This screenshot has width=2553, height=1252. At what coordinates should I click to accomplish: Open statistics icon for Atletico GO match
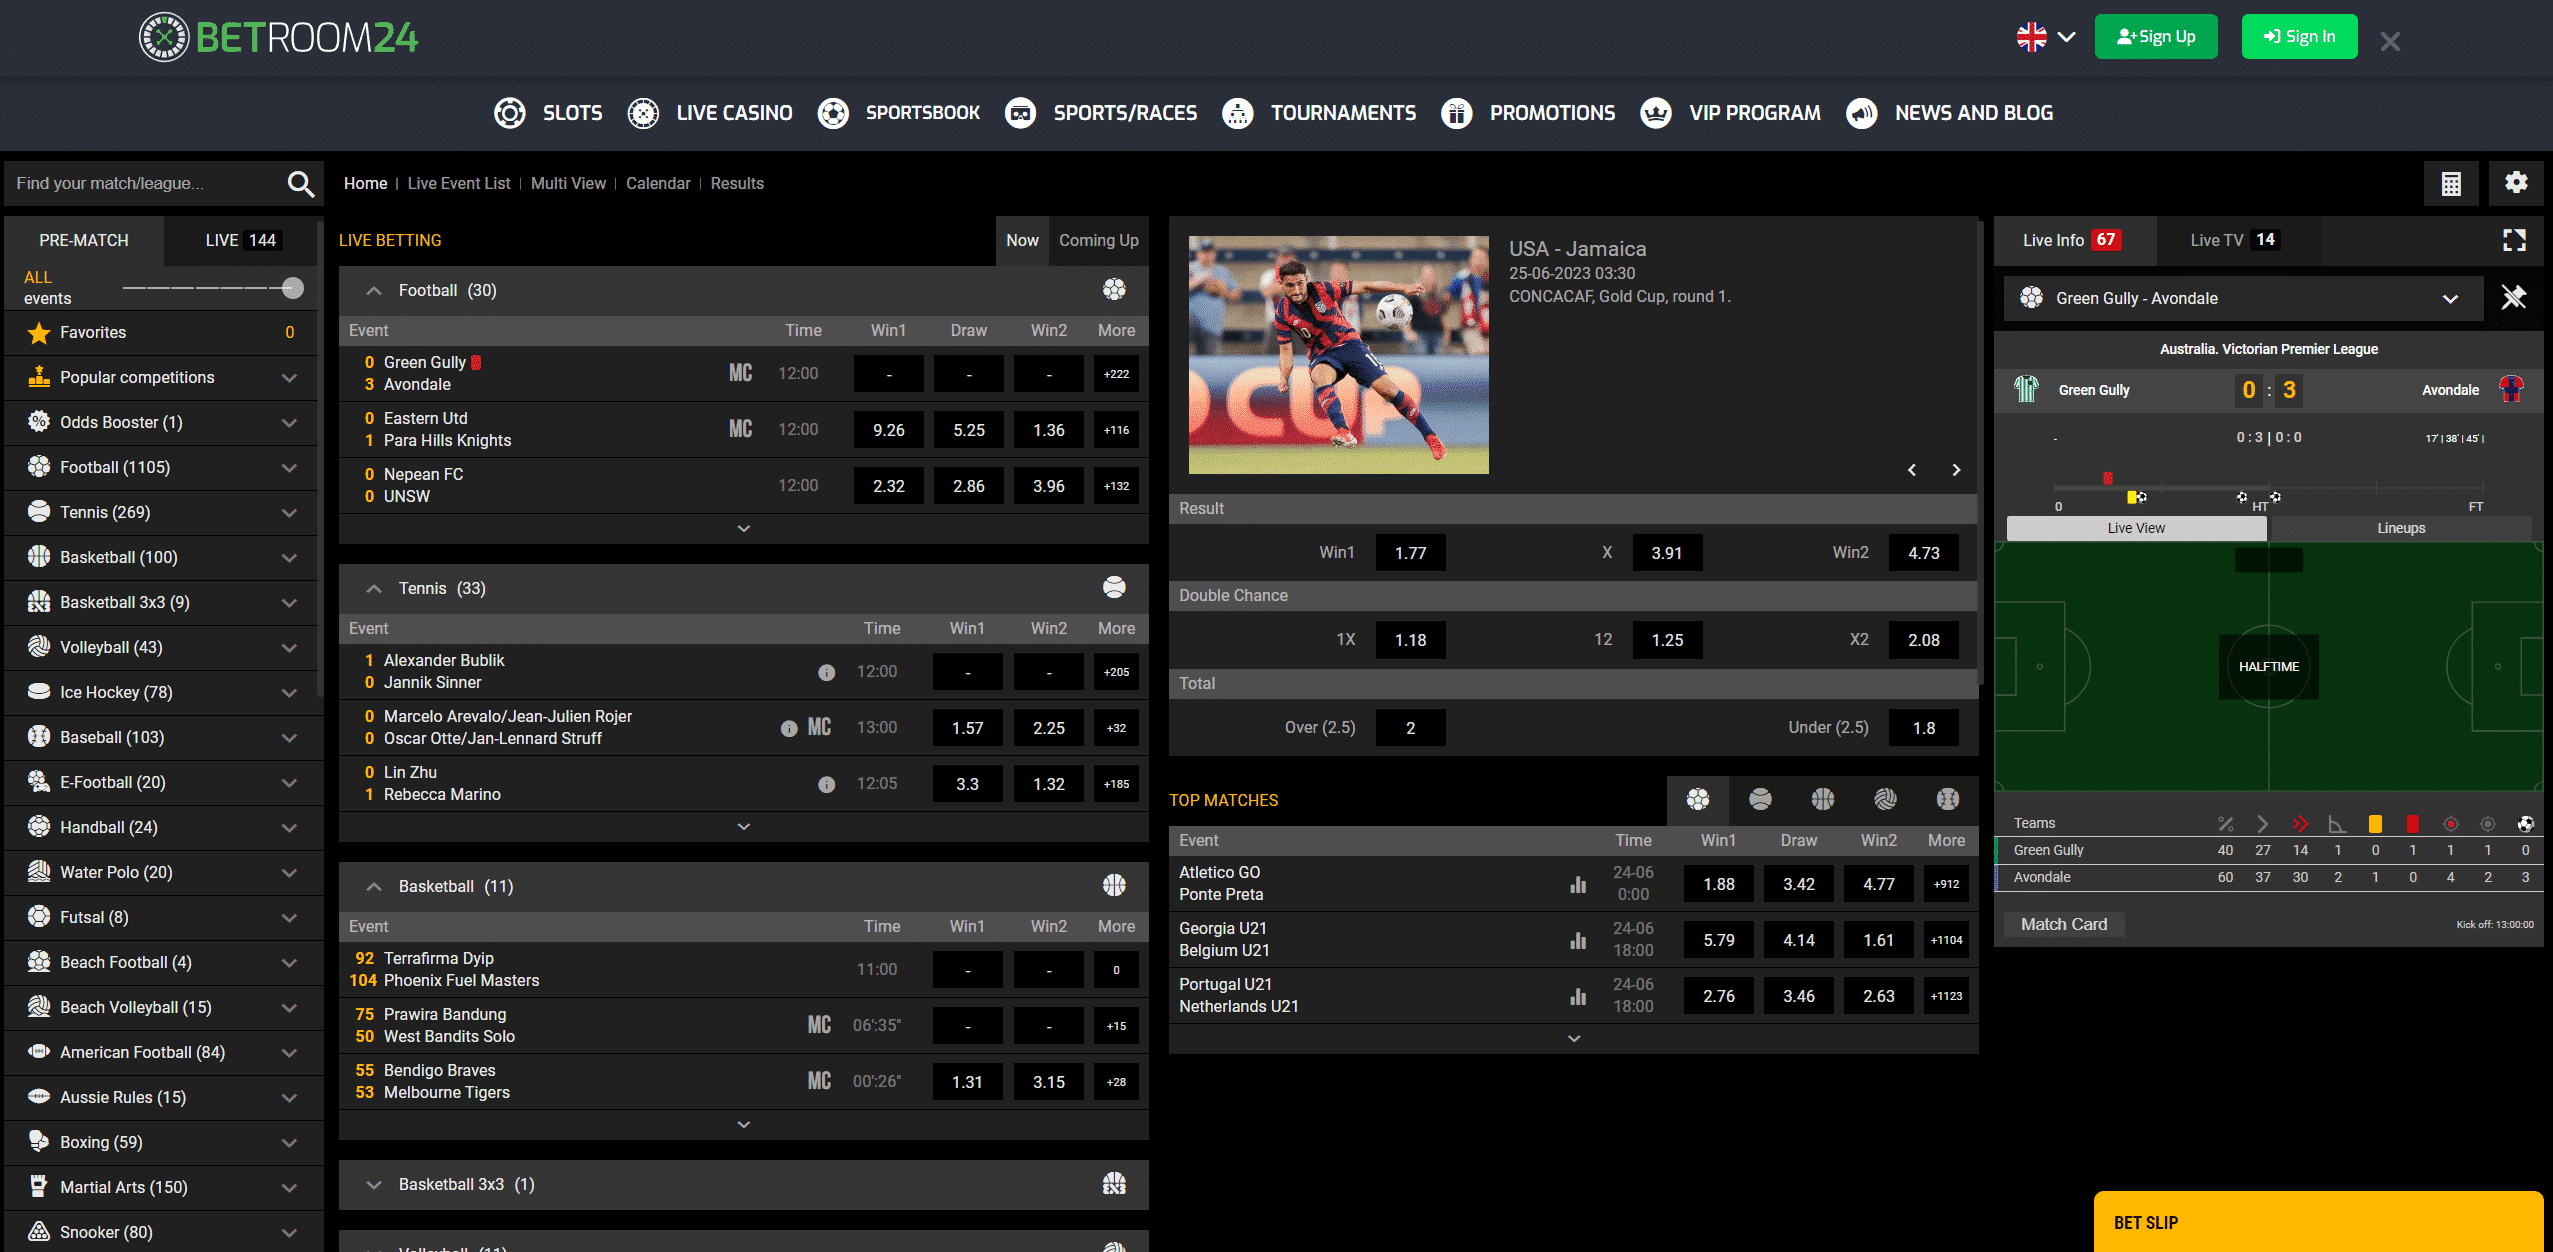1578,884
